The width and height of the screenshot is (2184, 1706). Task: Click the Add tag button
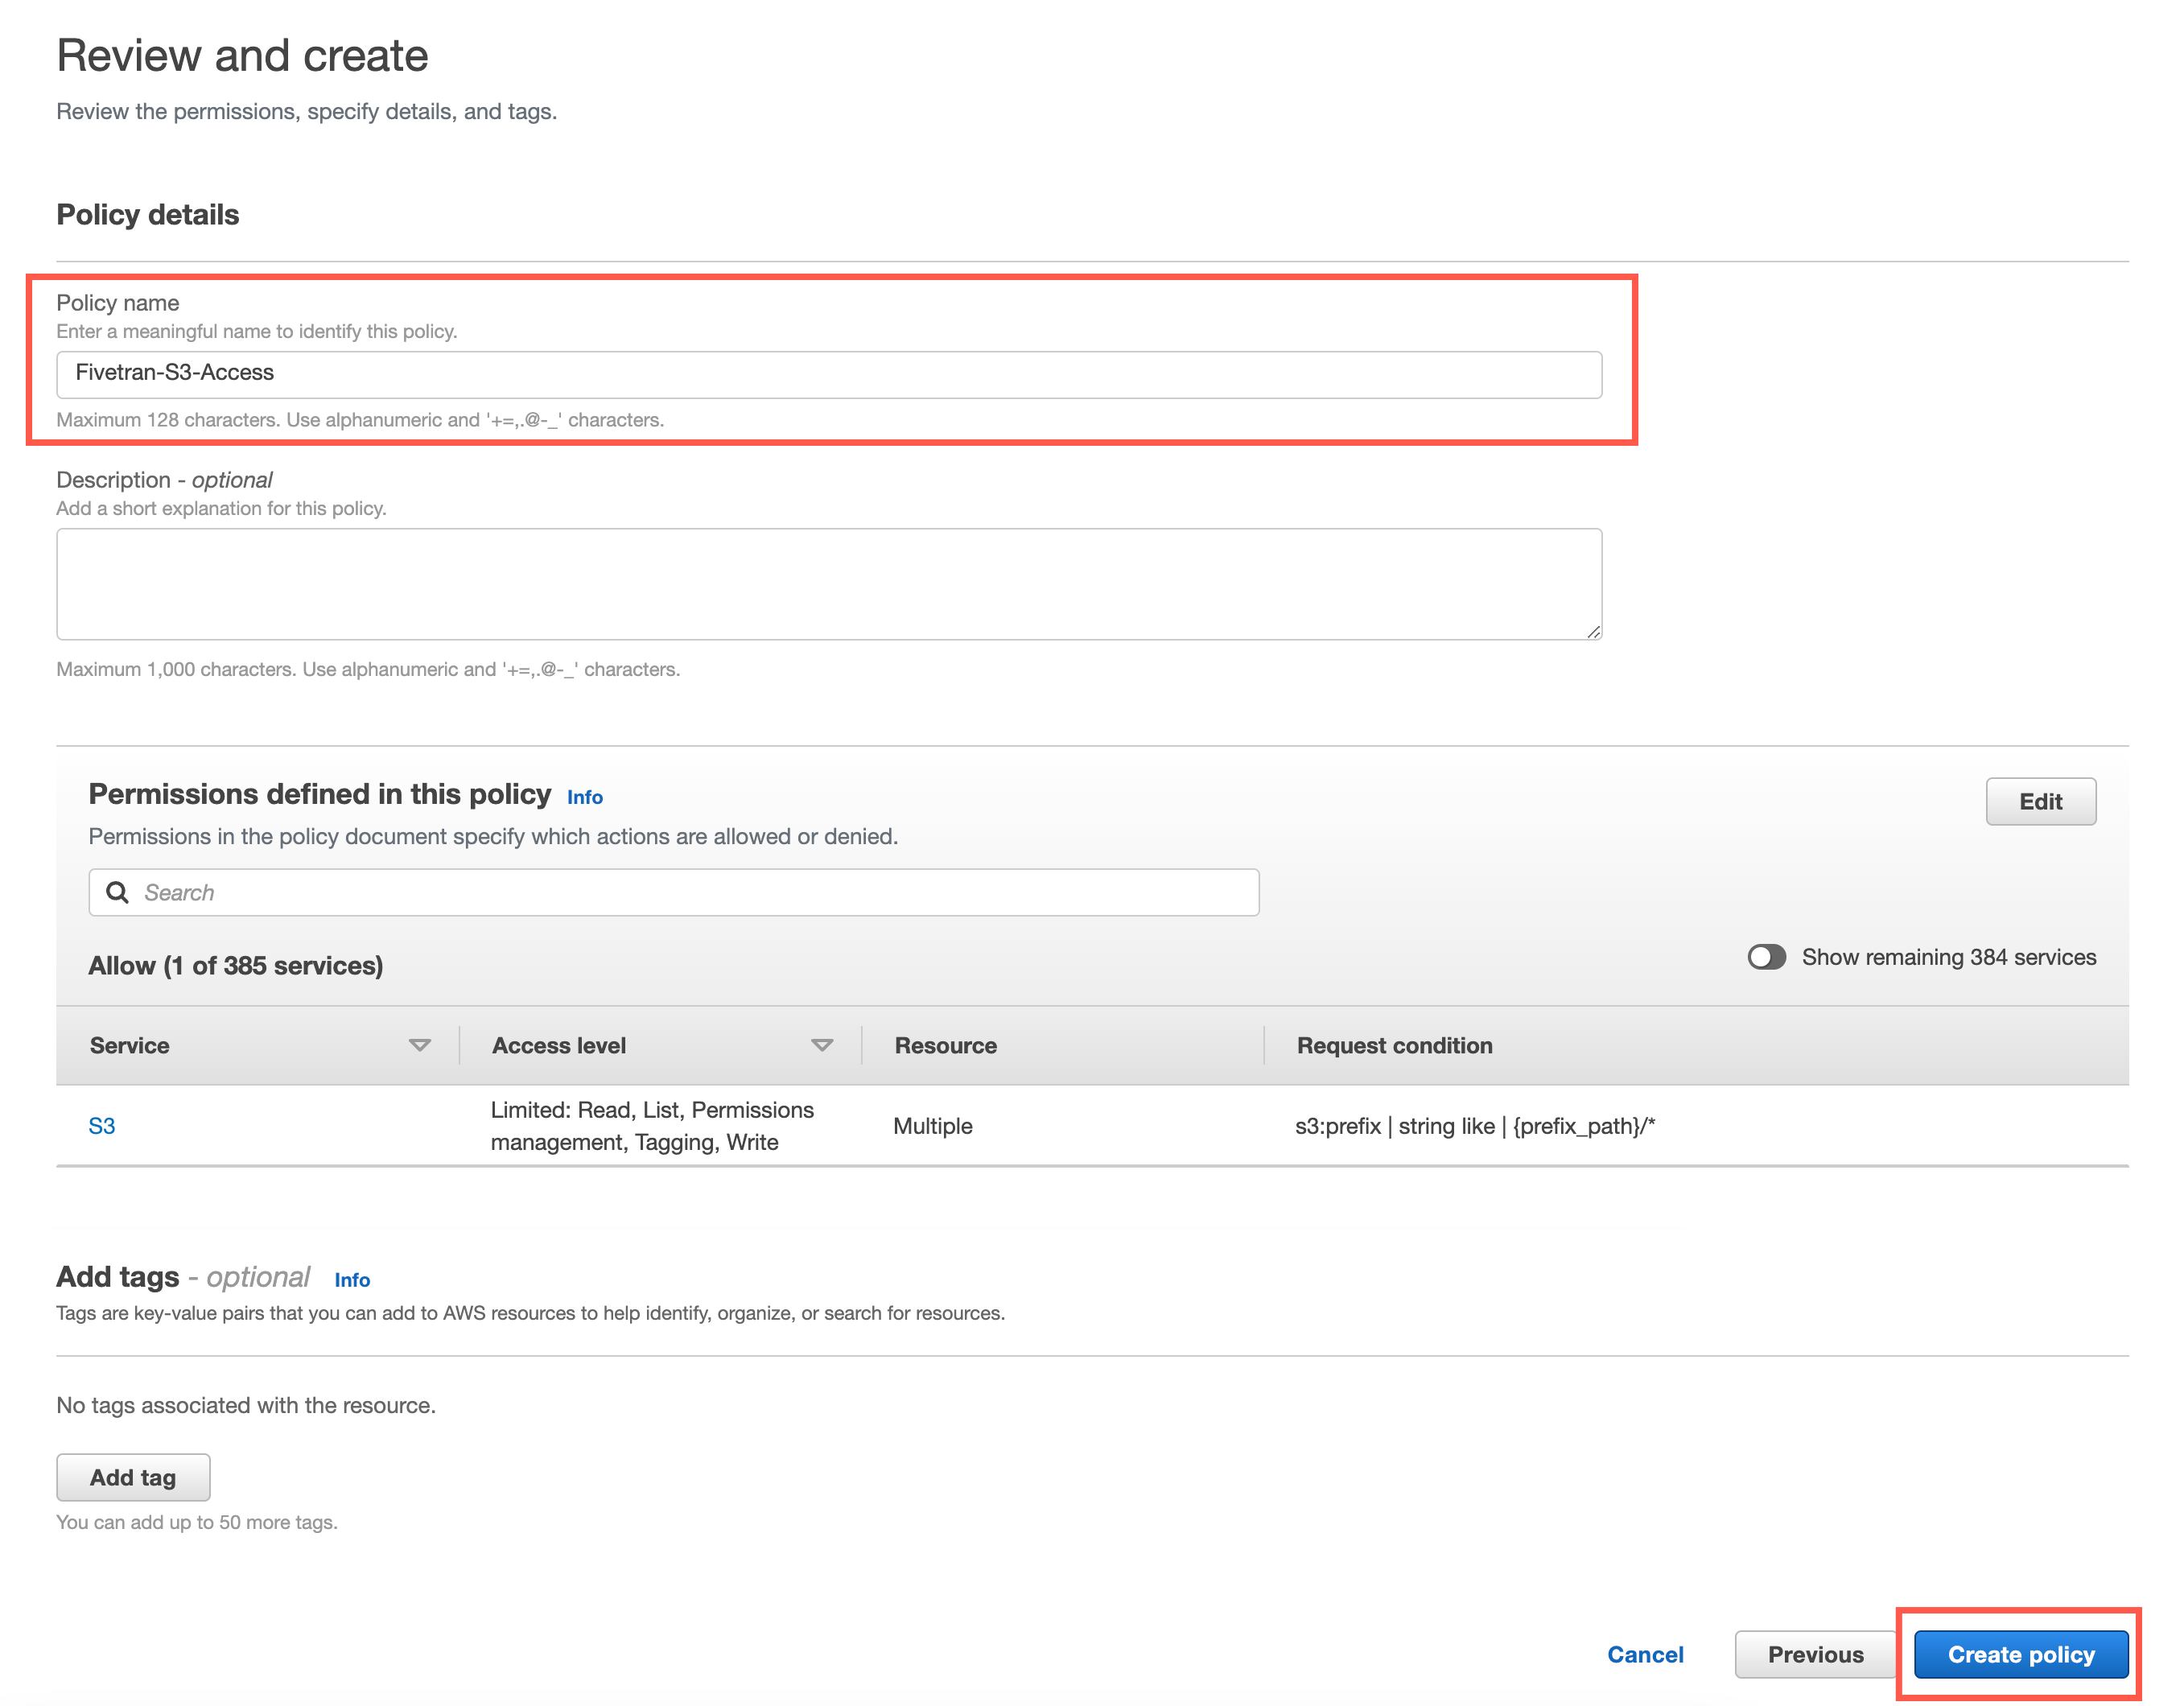[133, 1477]
